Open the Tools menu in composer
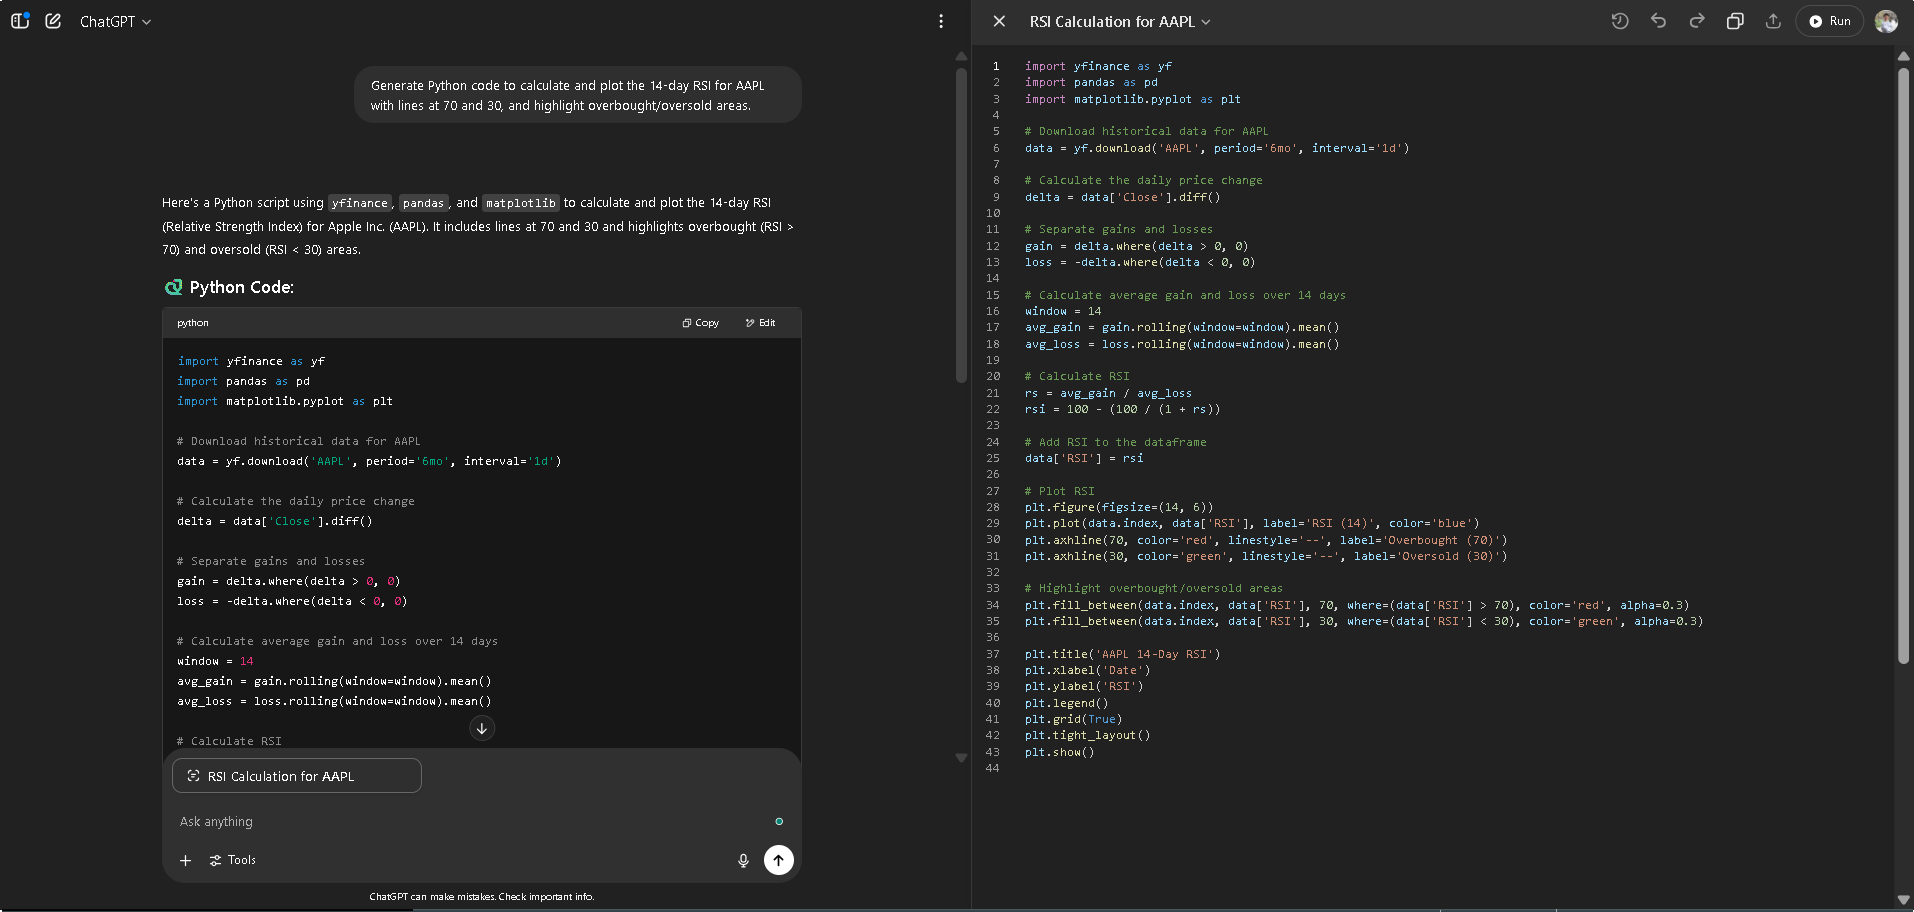Image resolution: width=1914 pixels, height=912 pixels. [x=233, y=860]
